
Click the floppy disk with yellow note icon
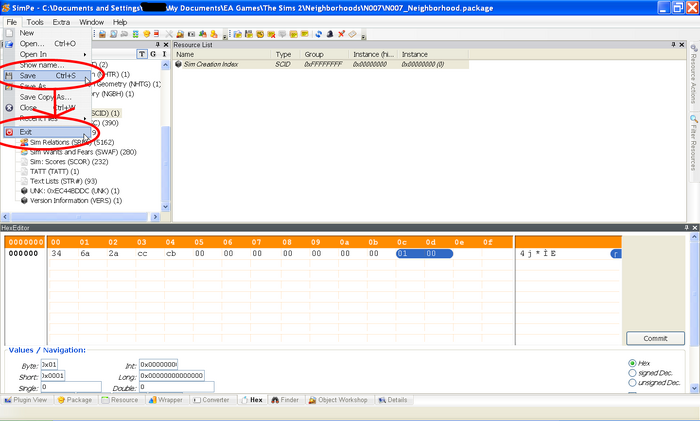pyautogui.click(x=249, y=34)
